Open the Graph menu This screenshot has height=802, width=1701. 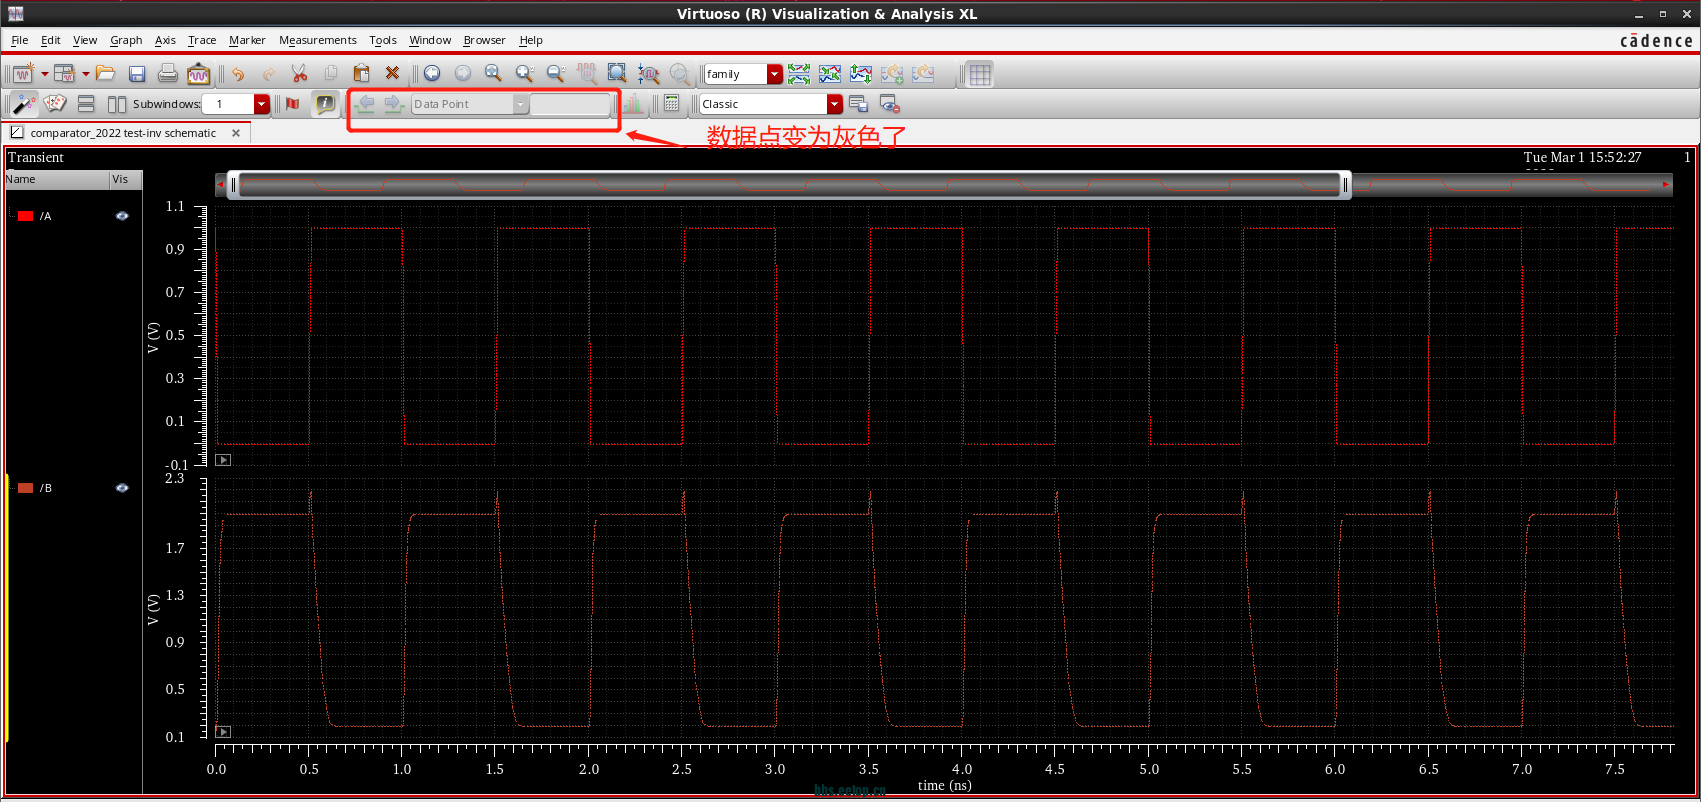(126, 40)
